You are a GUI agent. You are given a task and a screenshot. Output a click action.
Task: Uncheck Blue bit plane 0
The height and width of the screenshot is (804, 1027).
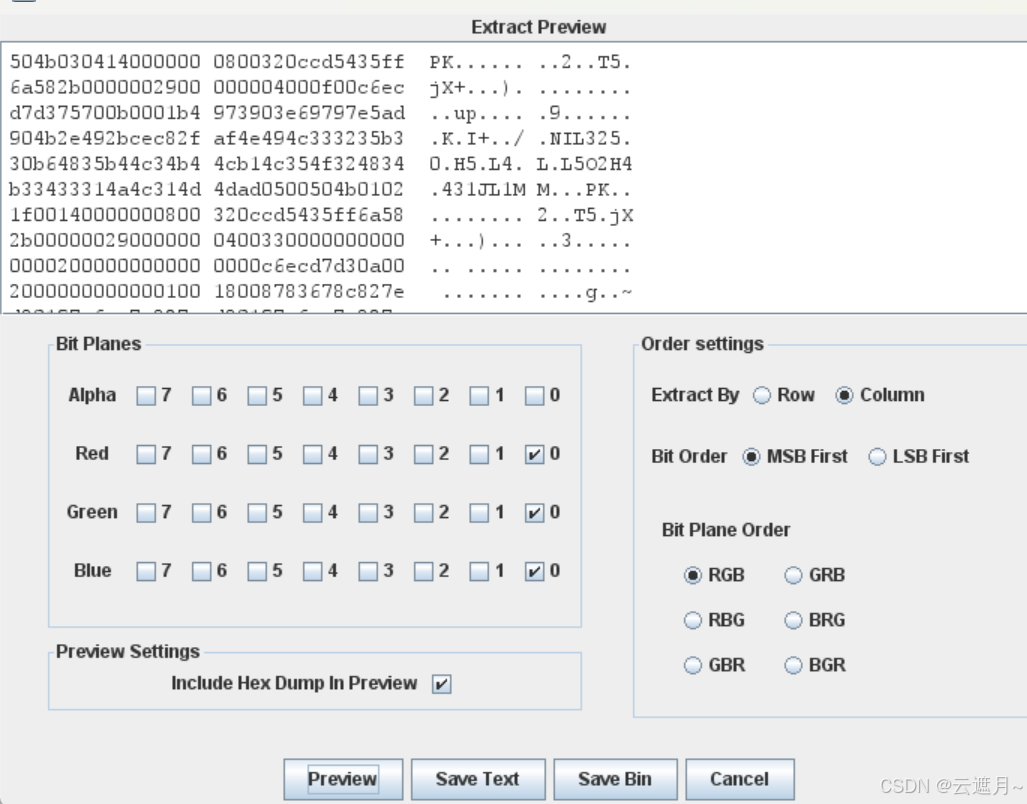(x=534, y=571)
